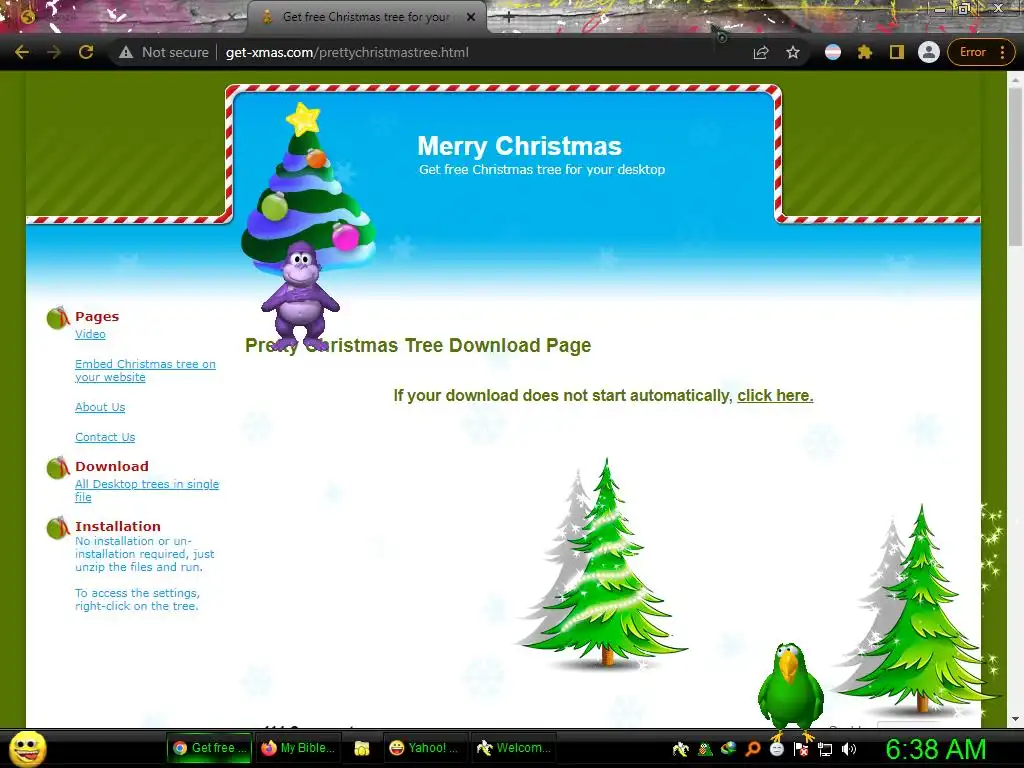Click the Error update button
Screen dimensions: 1024x768
[972, 52]
